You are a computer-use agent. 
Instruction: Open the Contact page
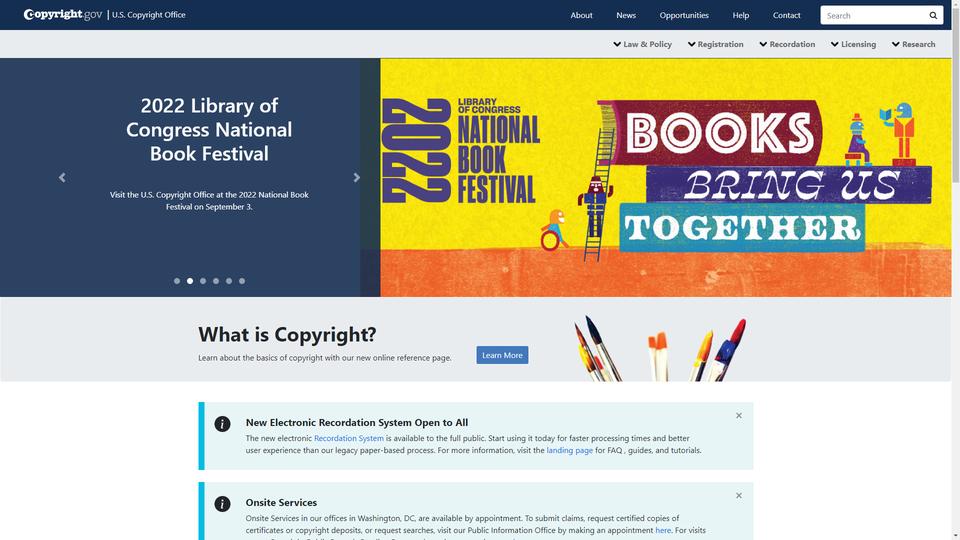[x=786, y=15]
